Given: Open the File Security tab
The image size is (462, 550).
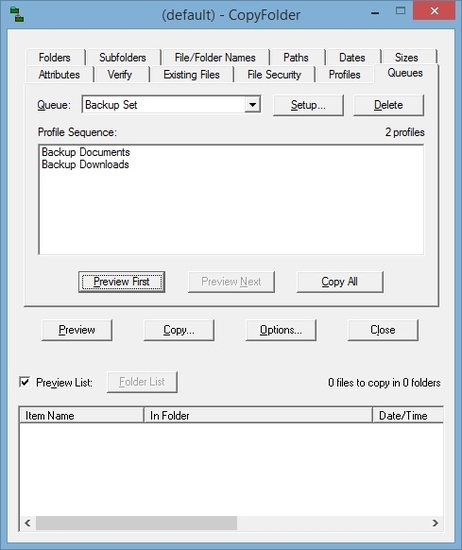Looking at the screenshot, I should [x=274, y=74].
